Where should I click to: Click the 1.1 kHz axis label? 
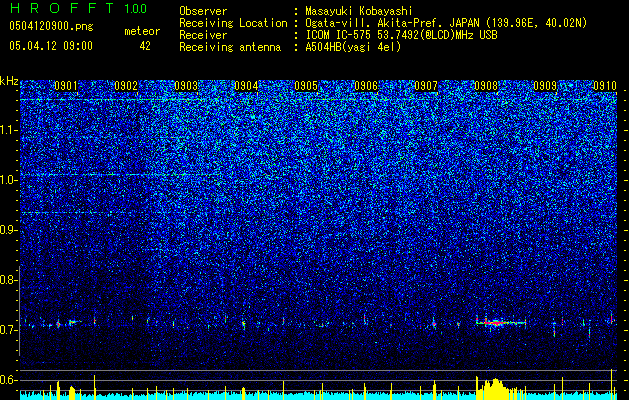pyautogui.click(x=9, y=130)
